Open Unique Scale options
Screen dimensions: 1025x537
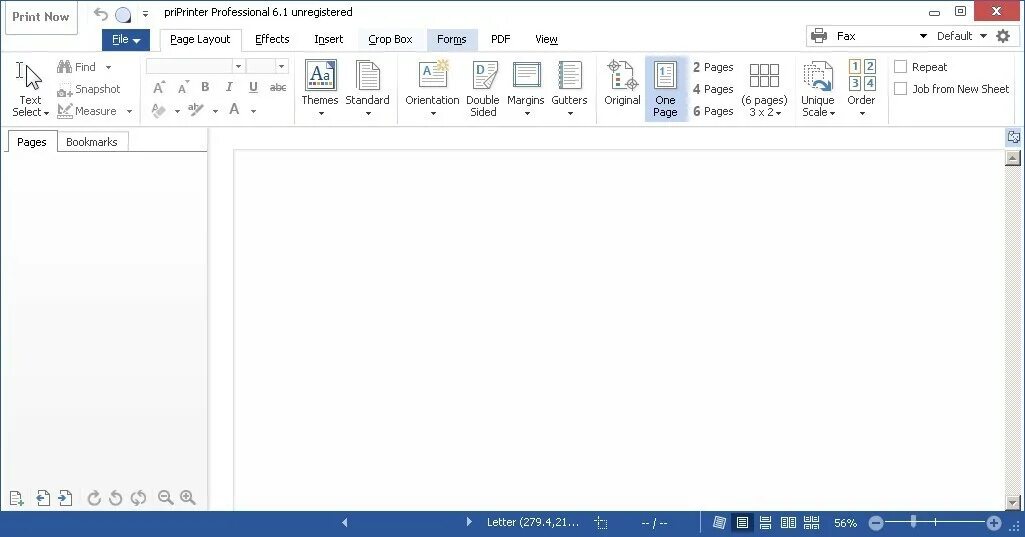point(818,89)
